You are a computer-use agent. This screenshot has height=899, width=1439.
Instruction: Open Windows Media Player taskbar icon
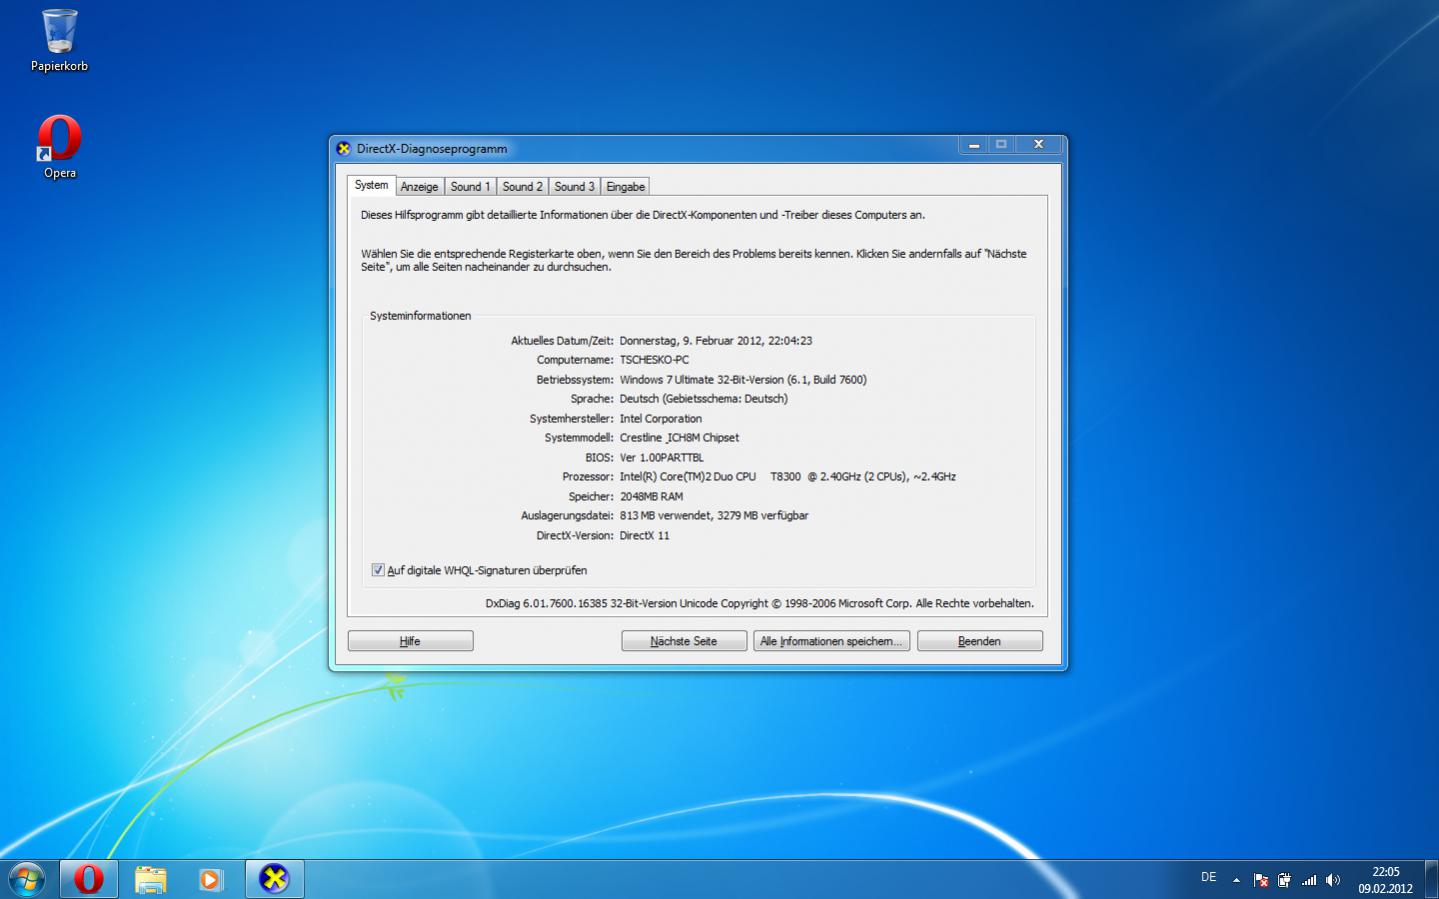211,879
